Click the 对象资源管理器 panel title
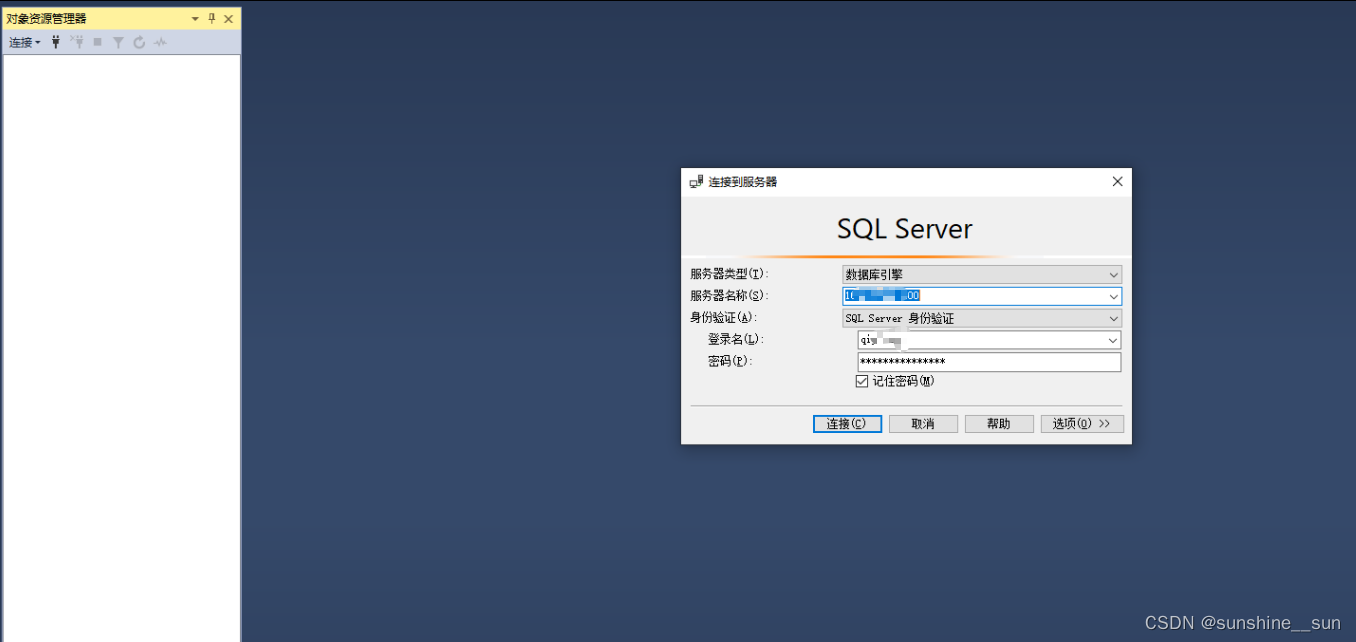The width and height of the screenshot is (1356, 642). (x=46, y=19)
